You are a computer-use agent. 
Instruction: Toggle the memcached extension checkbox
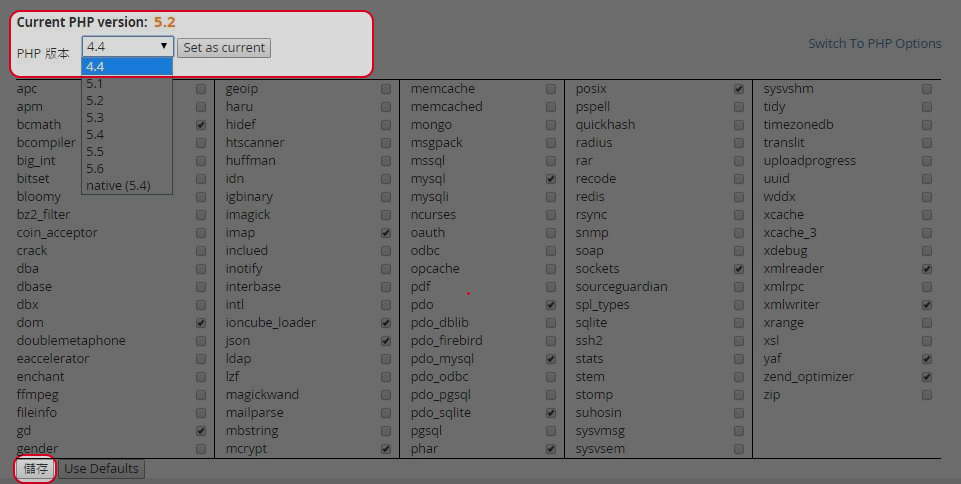[551, 107]
